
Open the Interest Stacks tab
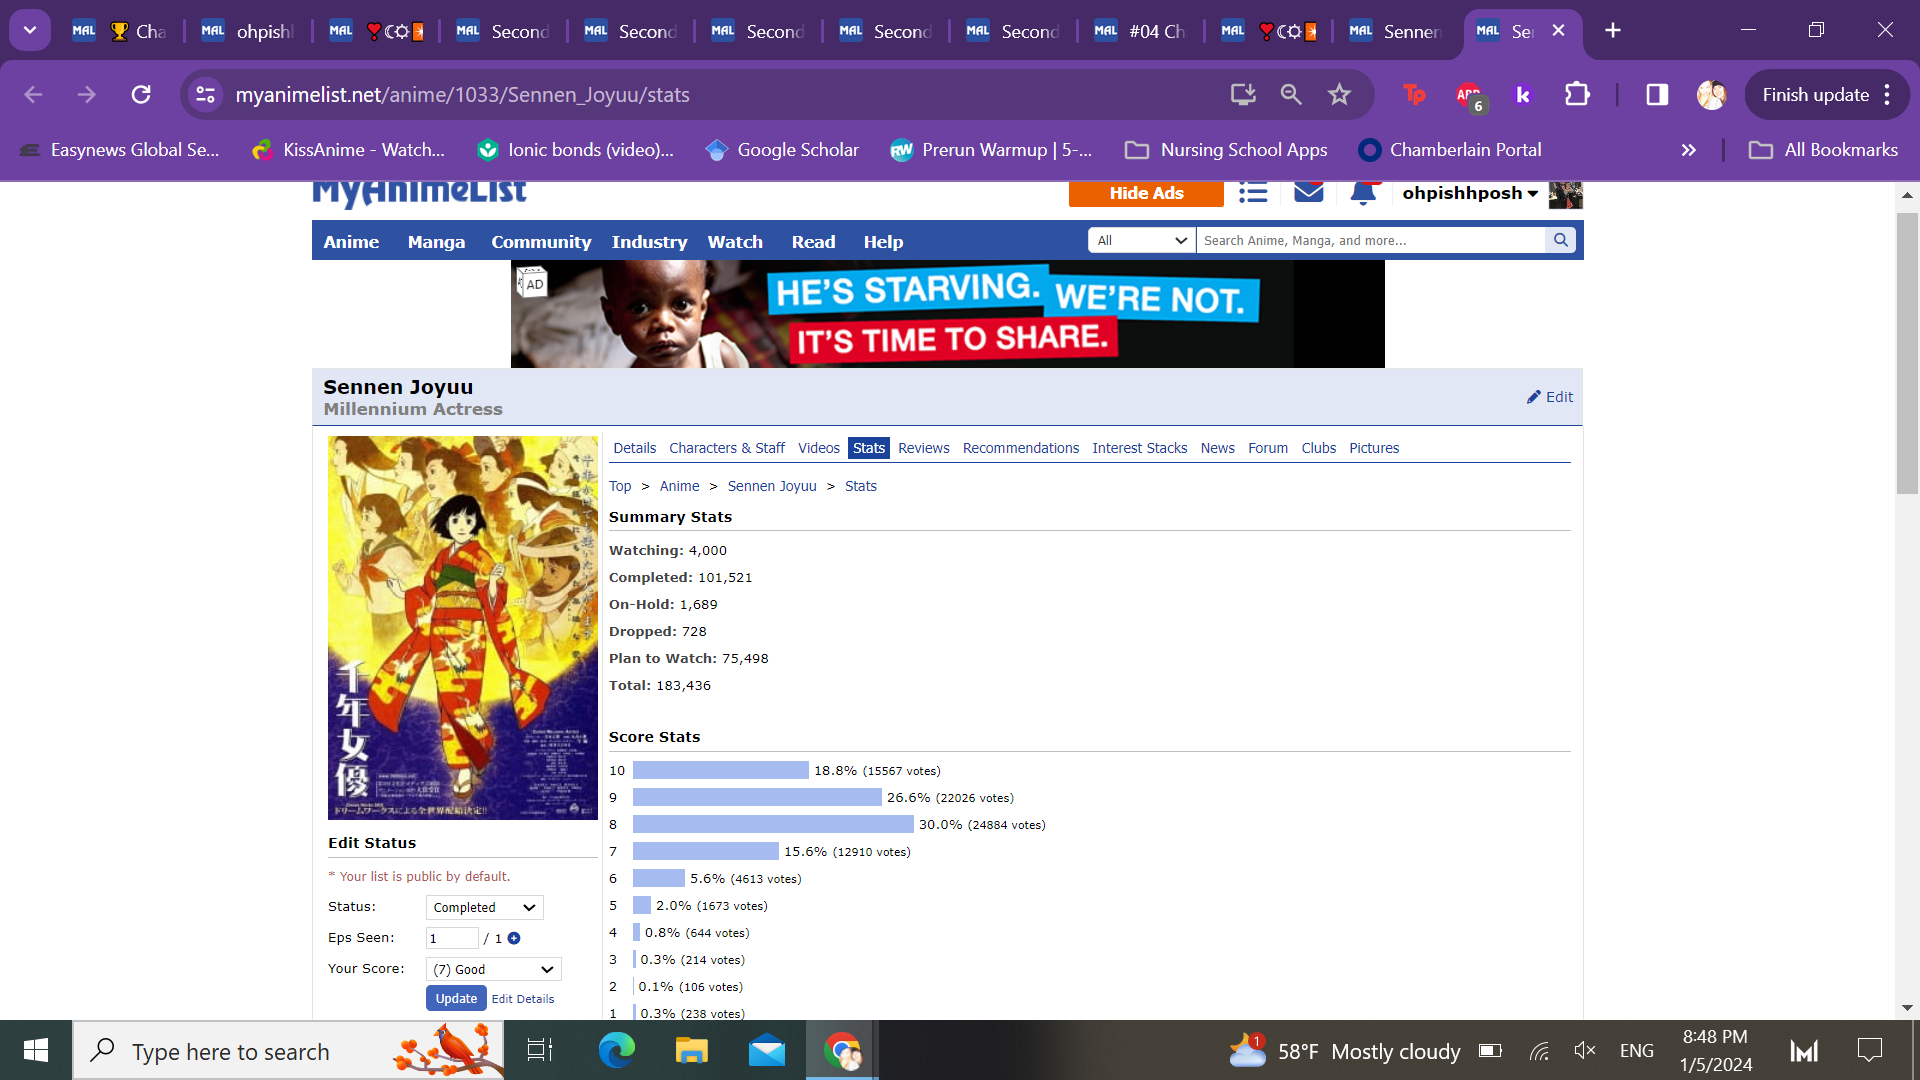click(1140, 448)
